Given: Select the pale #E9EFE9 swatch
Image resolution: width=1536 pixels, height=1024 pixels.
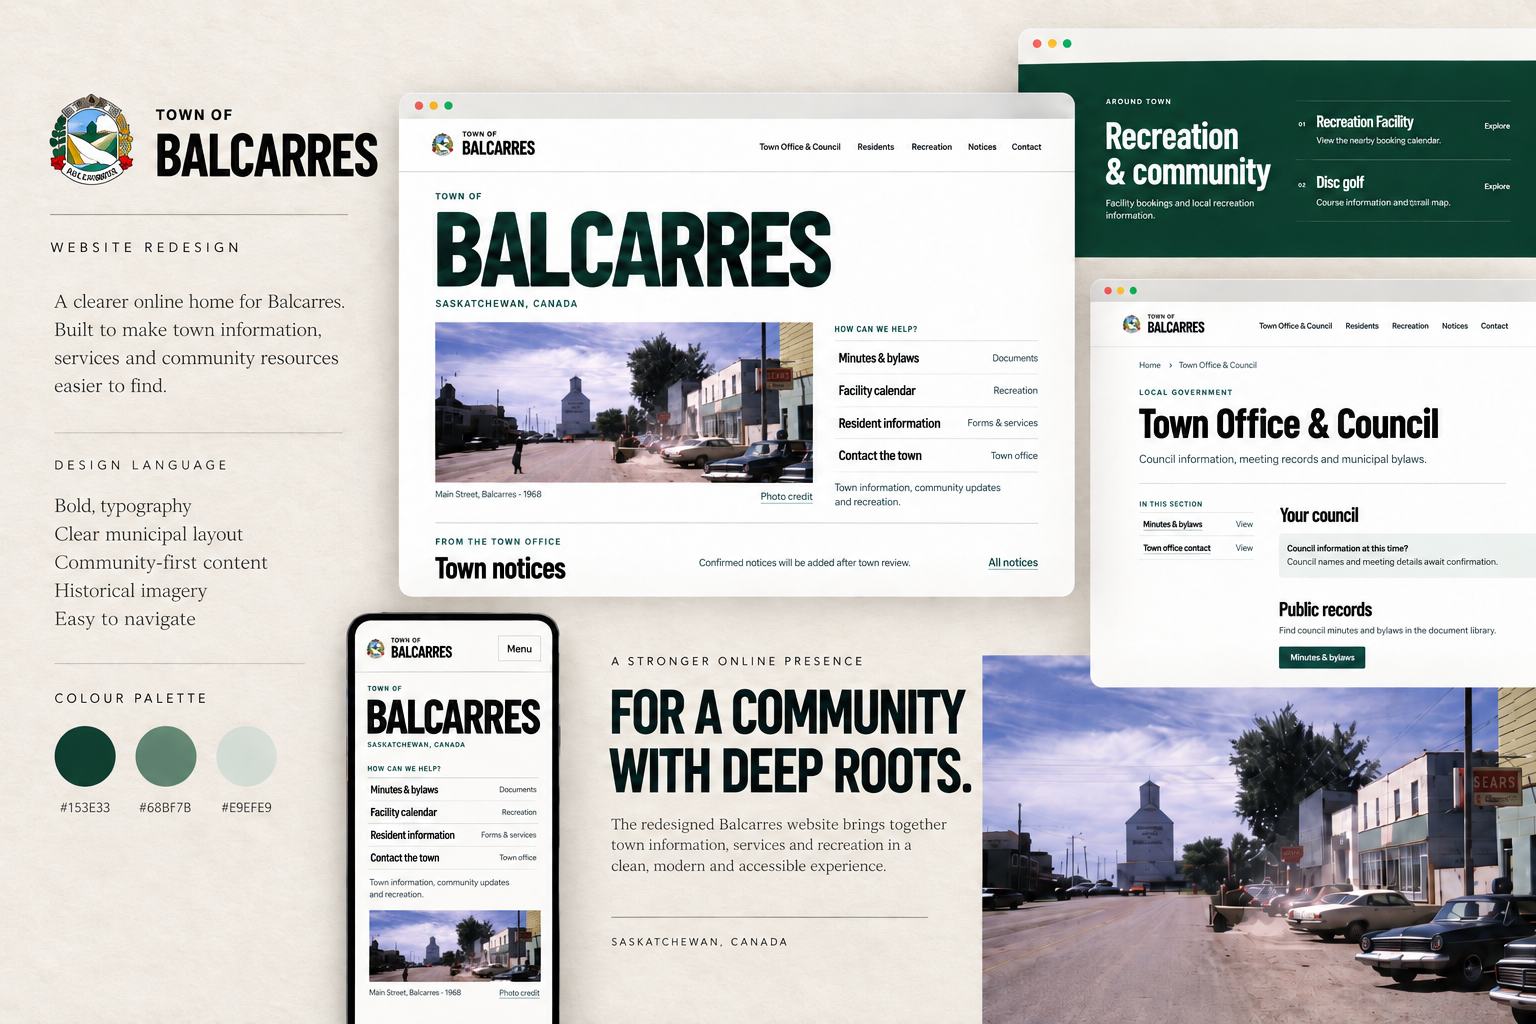Looking at the screenshot, I should 246,756.
